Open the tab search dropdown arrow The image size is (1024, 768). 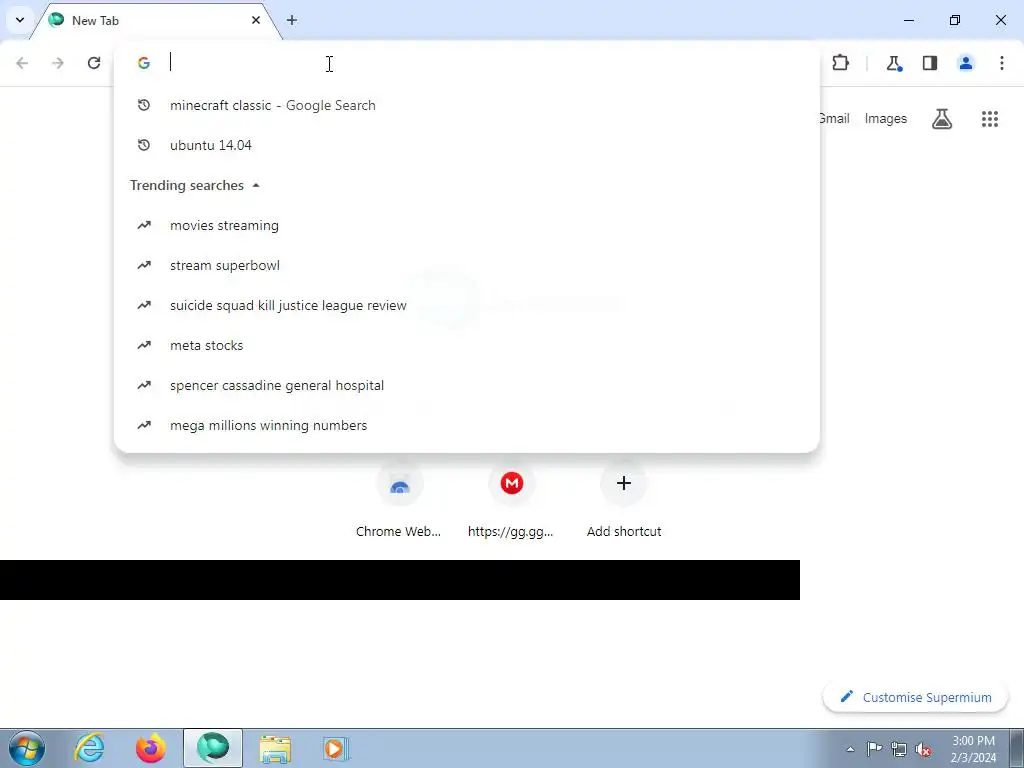[20, 20]
